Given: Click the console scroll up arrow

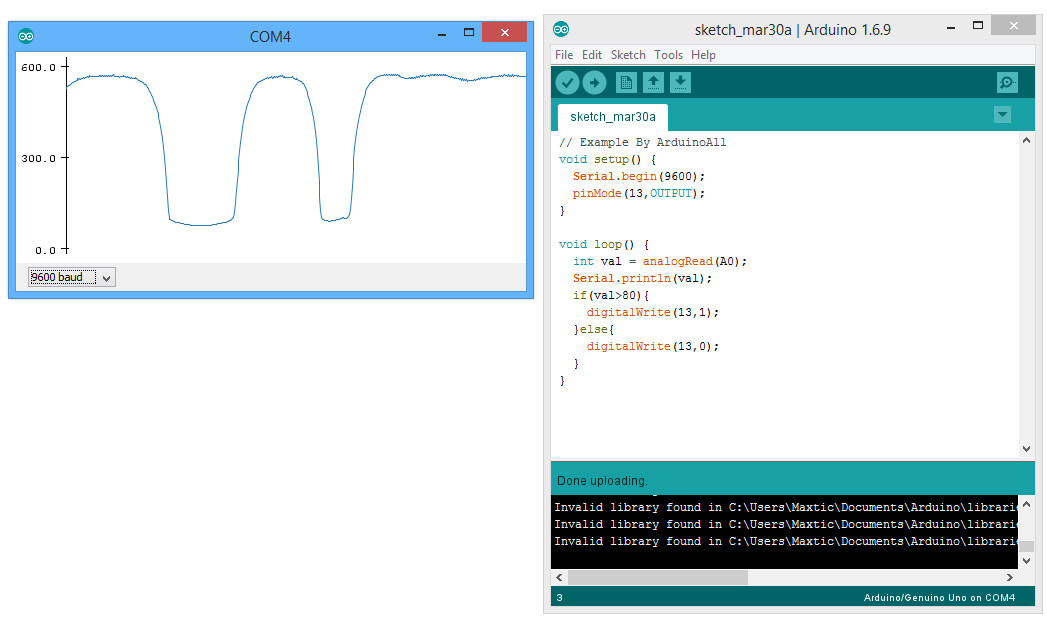Looking at the screenshot, I should tap(1026, 505).
